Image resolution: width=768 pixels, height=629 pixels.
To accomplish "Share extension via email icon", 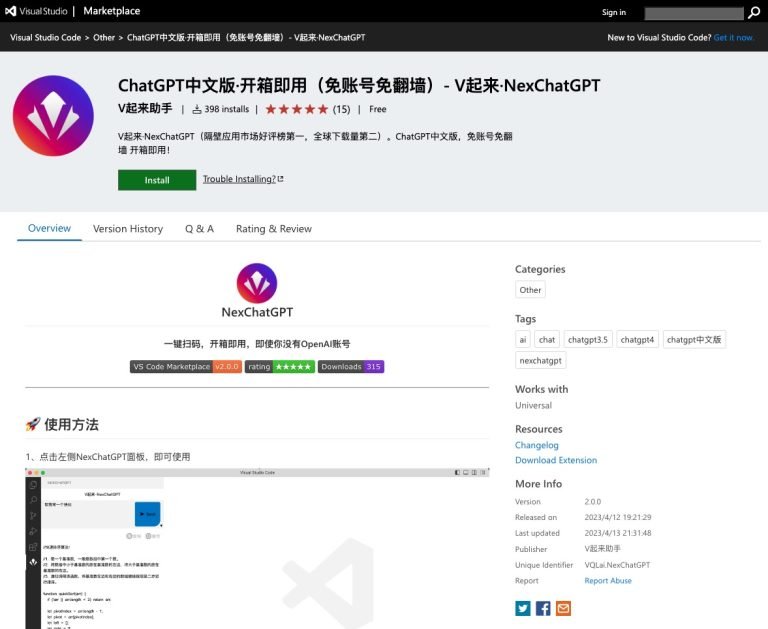I will (563, 608).
